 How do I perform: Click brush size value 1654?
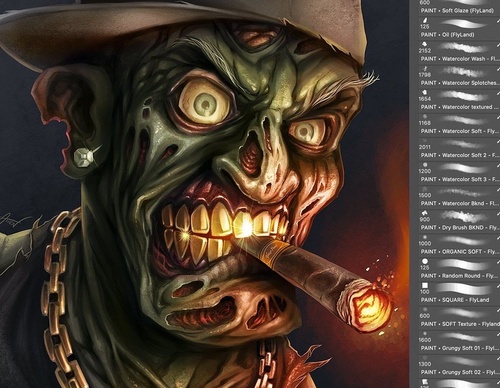(x=425, y=99)
